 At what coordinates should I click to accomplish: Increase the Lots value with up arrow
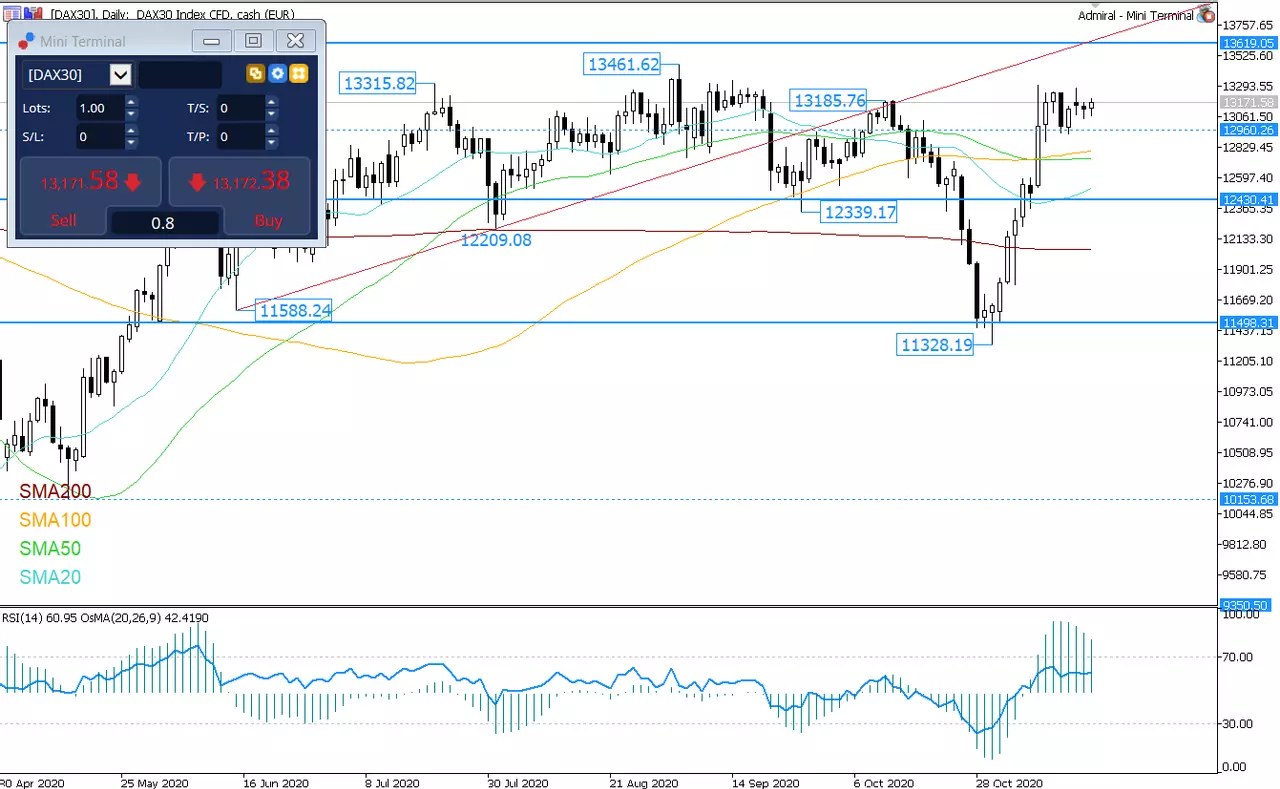pos(131,101)
